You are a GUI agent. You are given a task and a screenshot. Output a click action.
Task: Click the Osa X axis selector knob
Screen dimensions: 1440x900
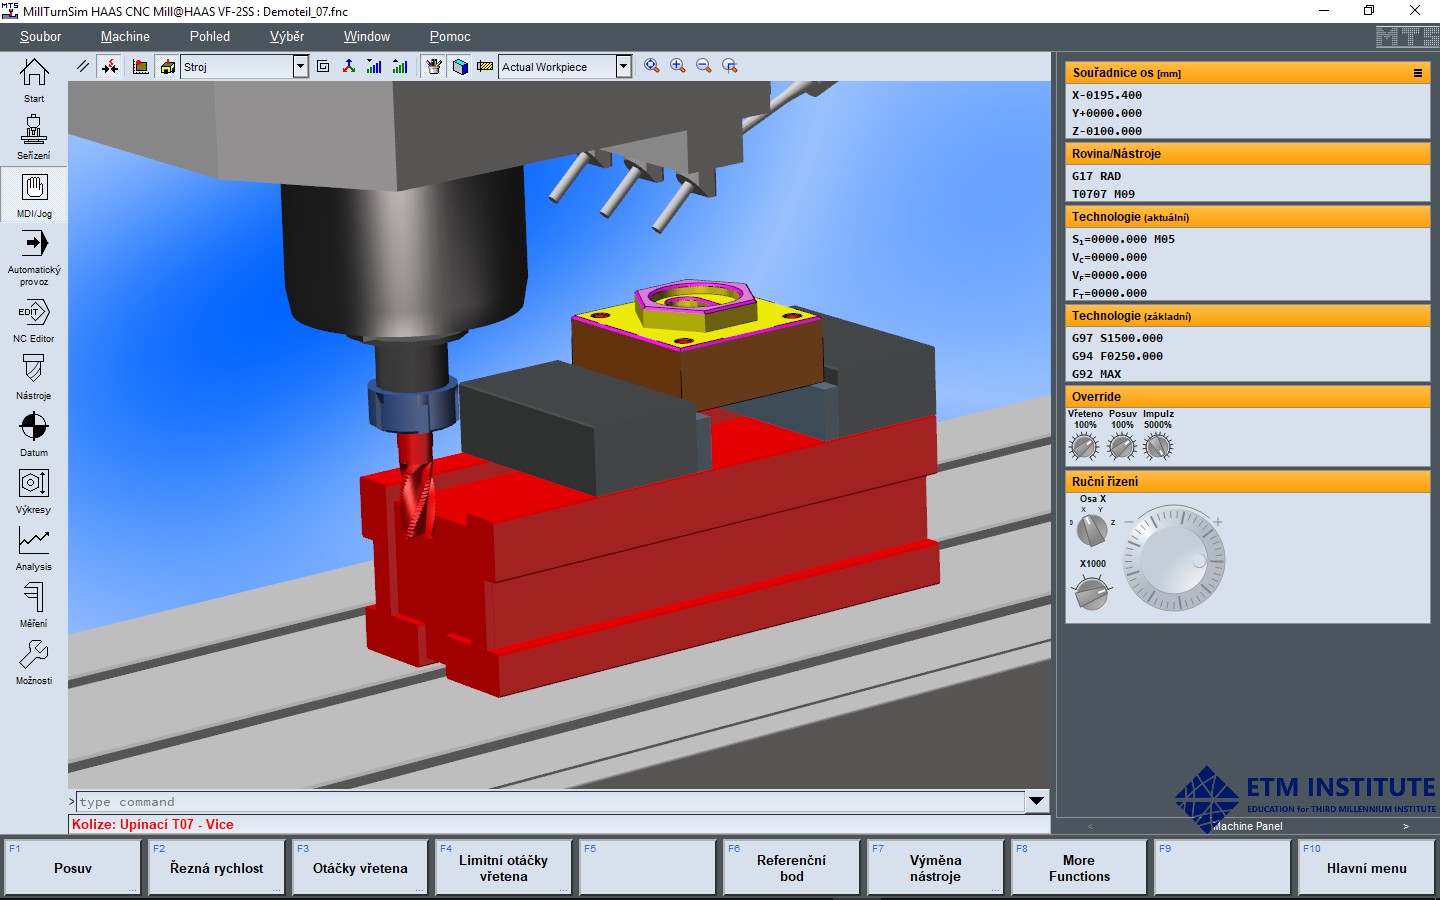tap(1091, 529)
